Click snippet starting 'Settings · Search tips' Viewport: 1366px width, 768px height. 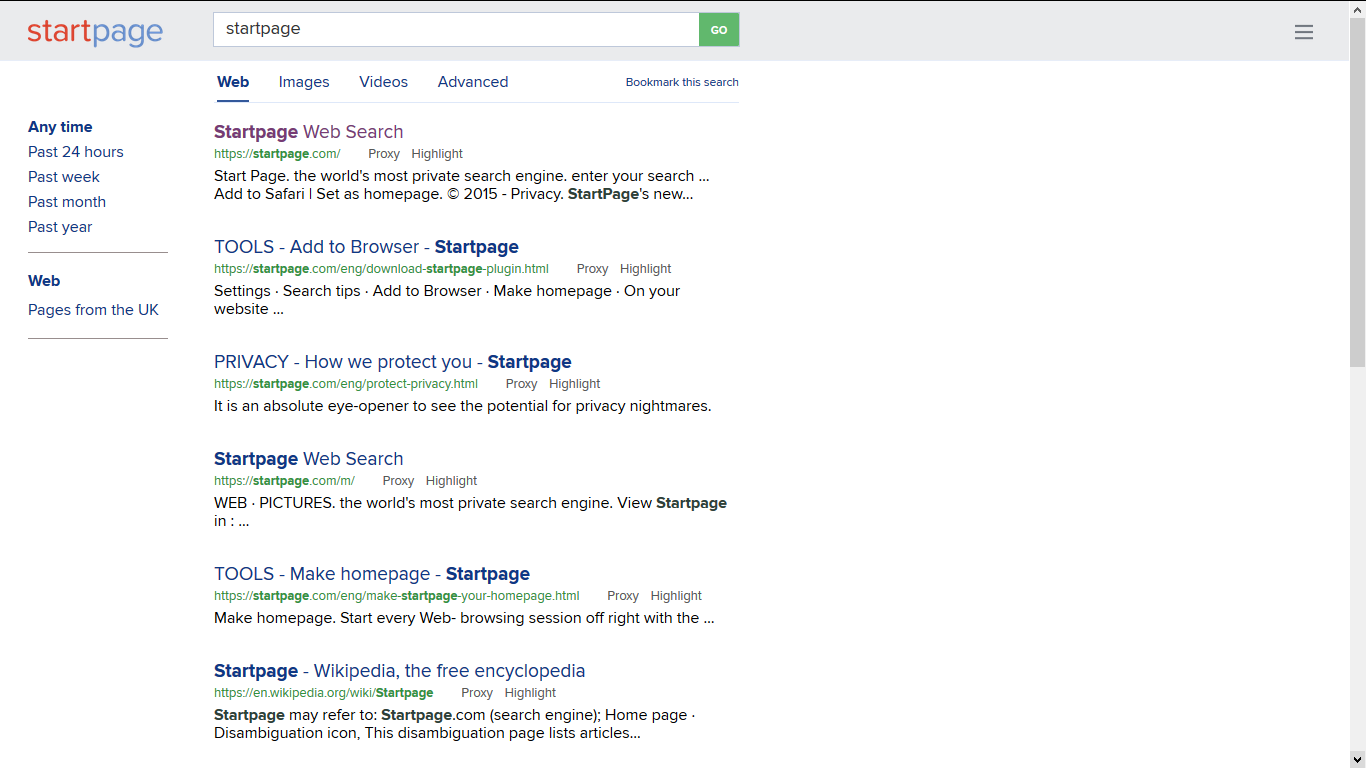447,300
